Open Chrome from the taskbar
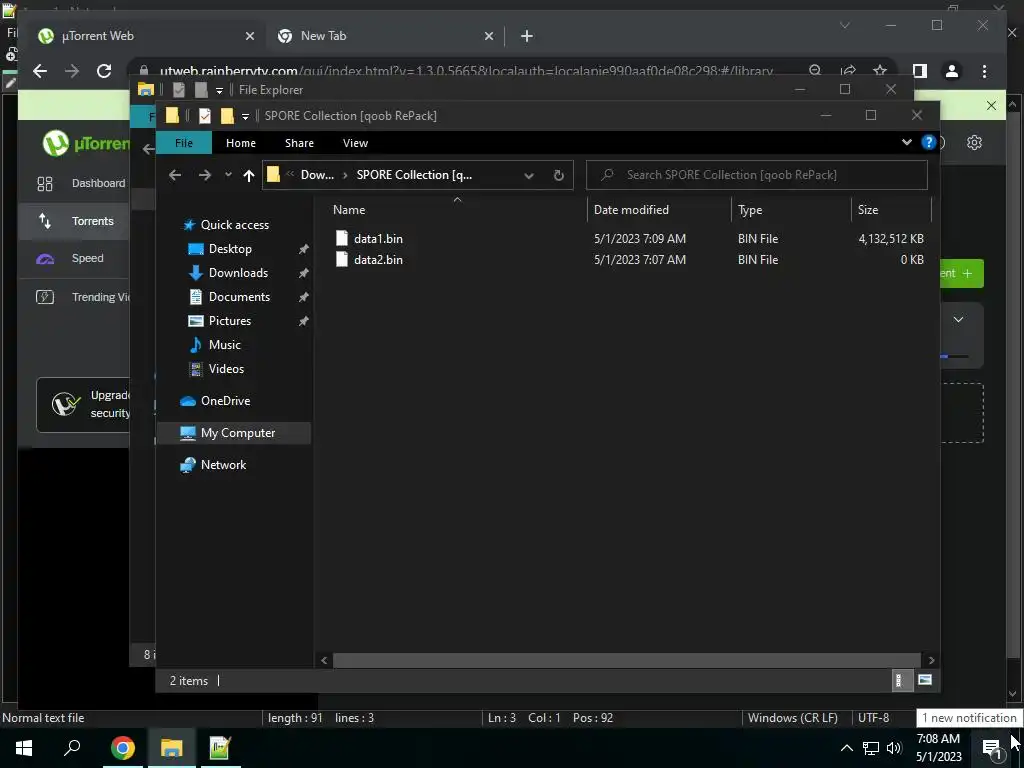Image resolution: width=1024 pixels, height=768 pixels. [x=122, y=748]
